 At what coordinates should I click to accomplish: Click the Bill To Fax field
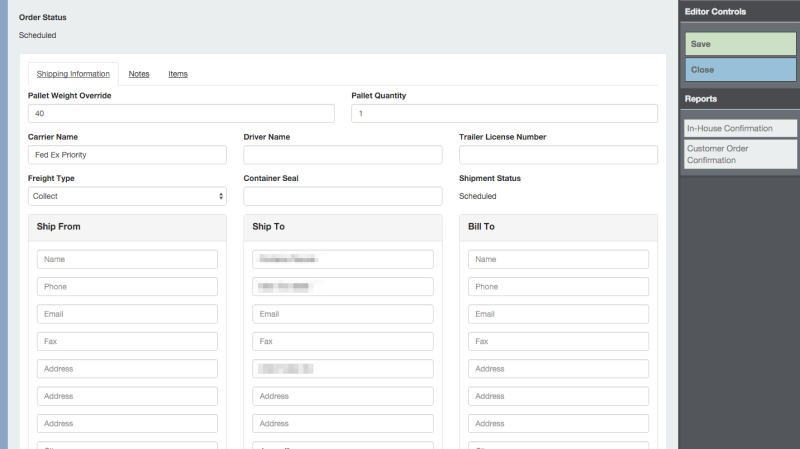pos(558,341)
